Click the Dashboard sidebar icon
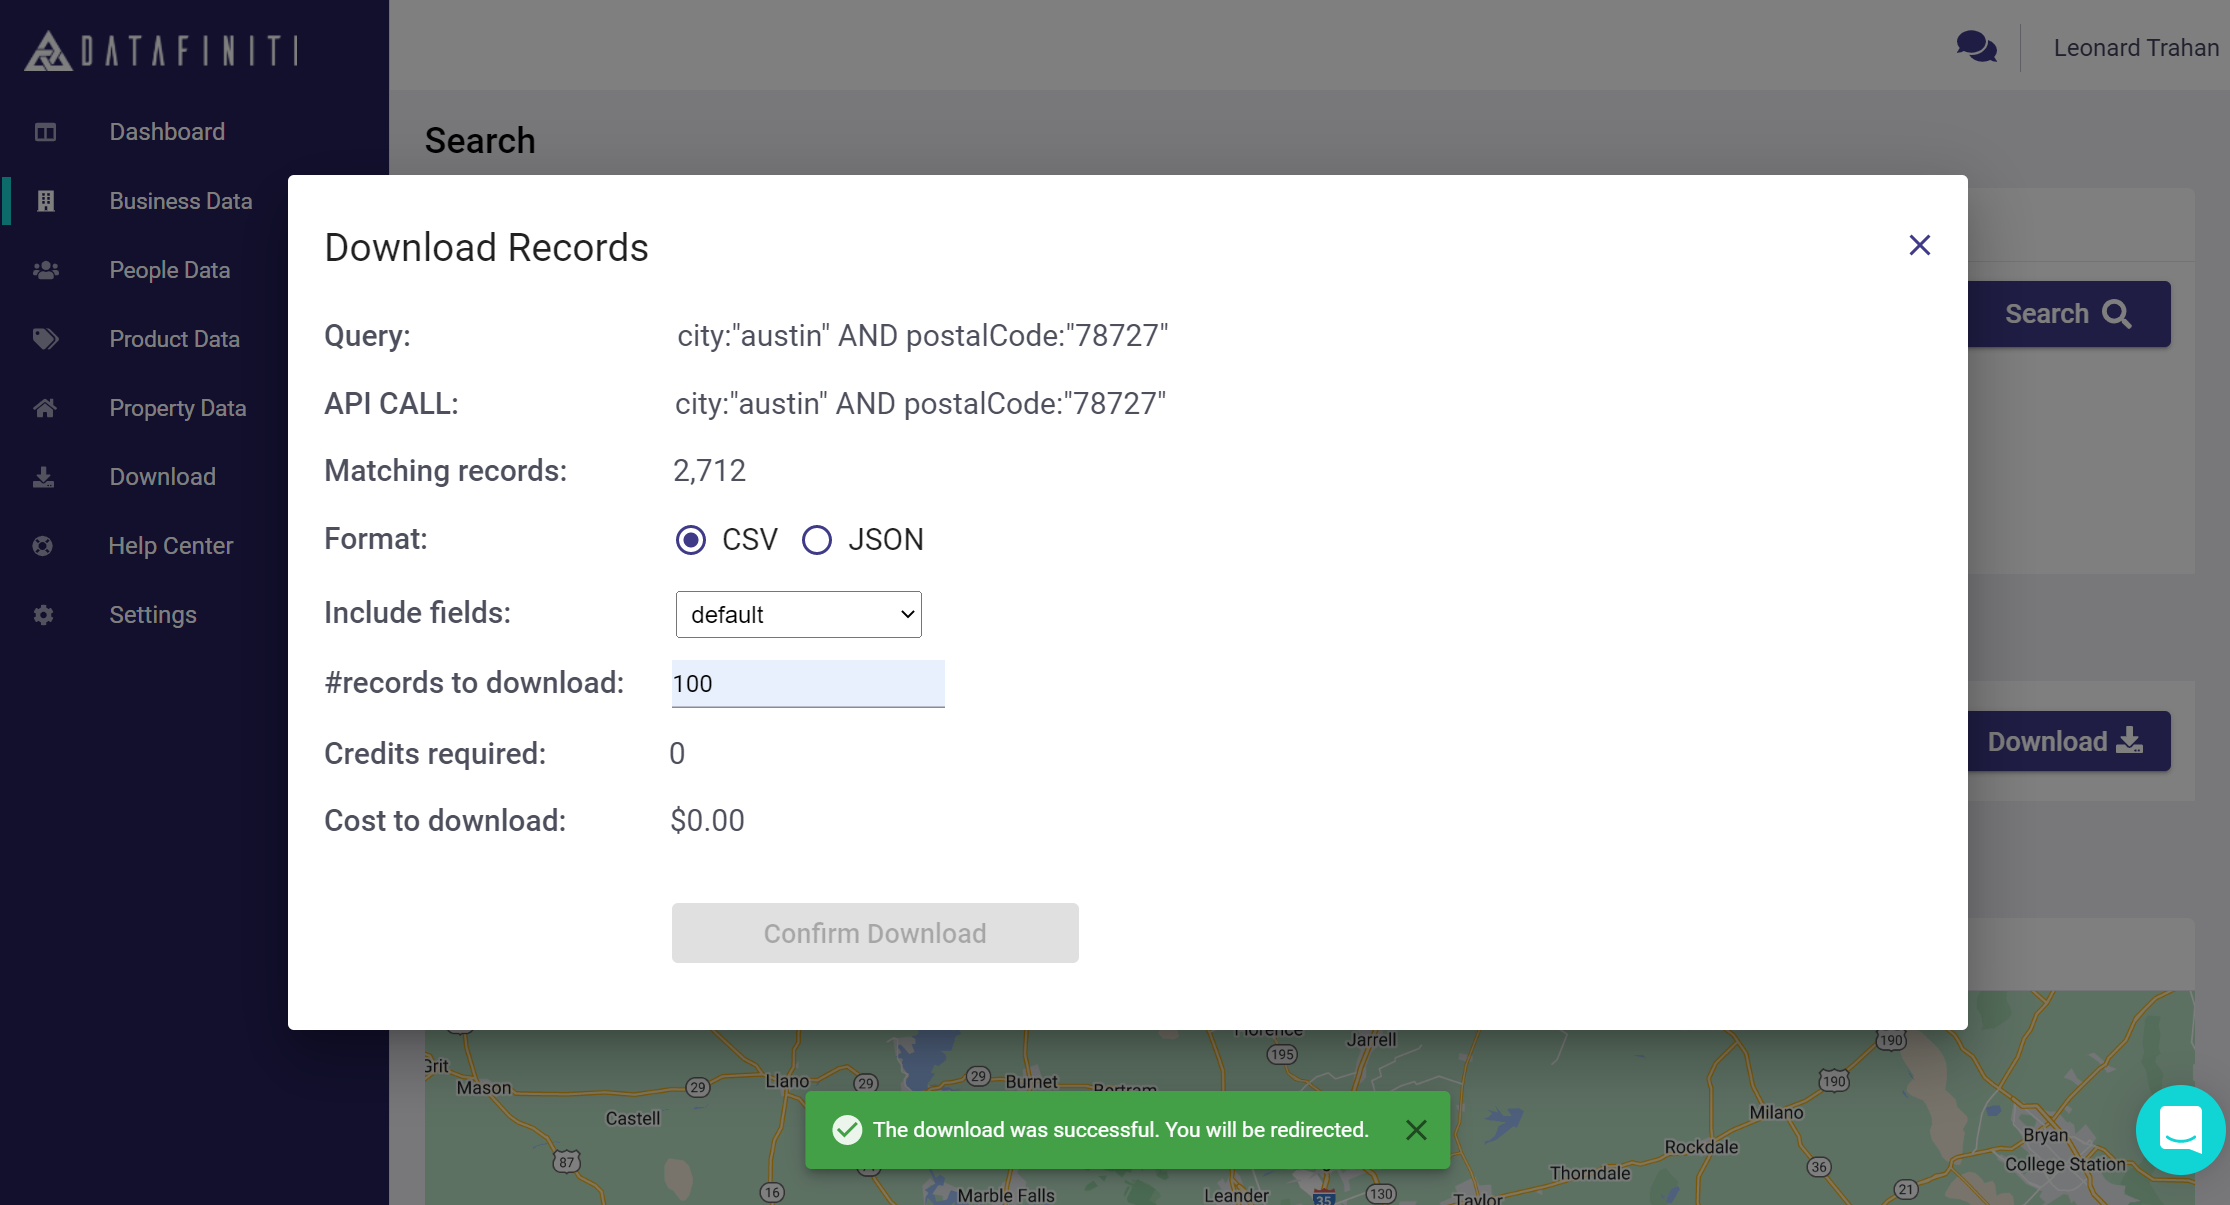Image resolution: width=2230 pixels, height=1205 pixels. [x=45, y=132]
